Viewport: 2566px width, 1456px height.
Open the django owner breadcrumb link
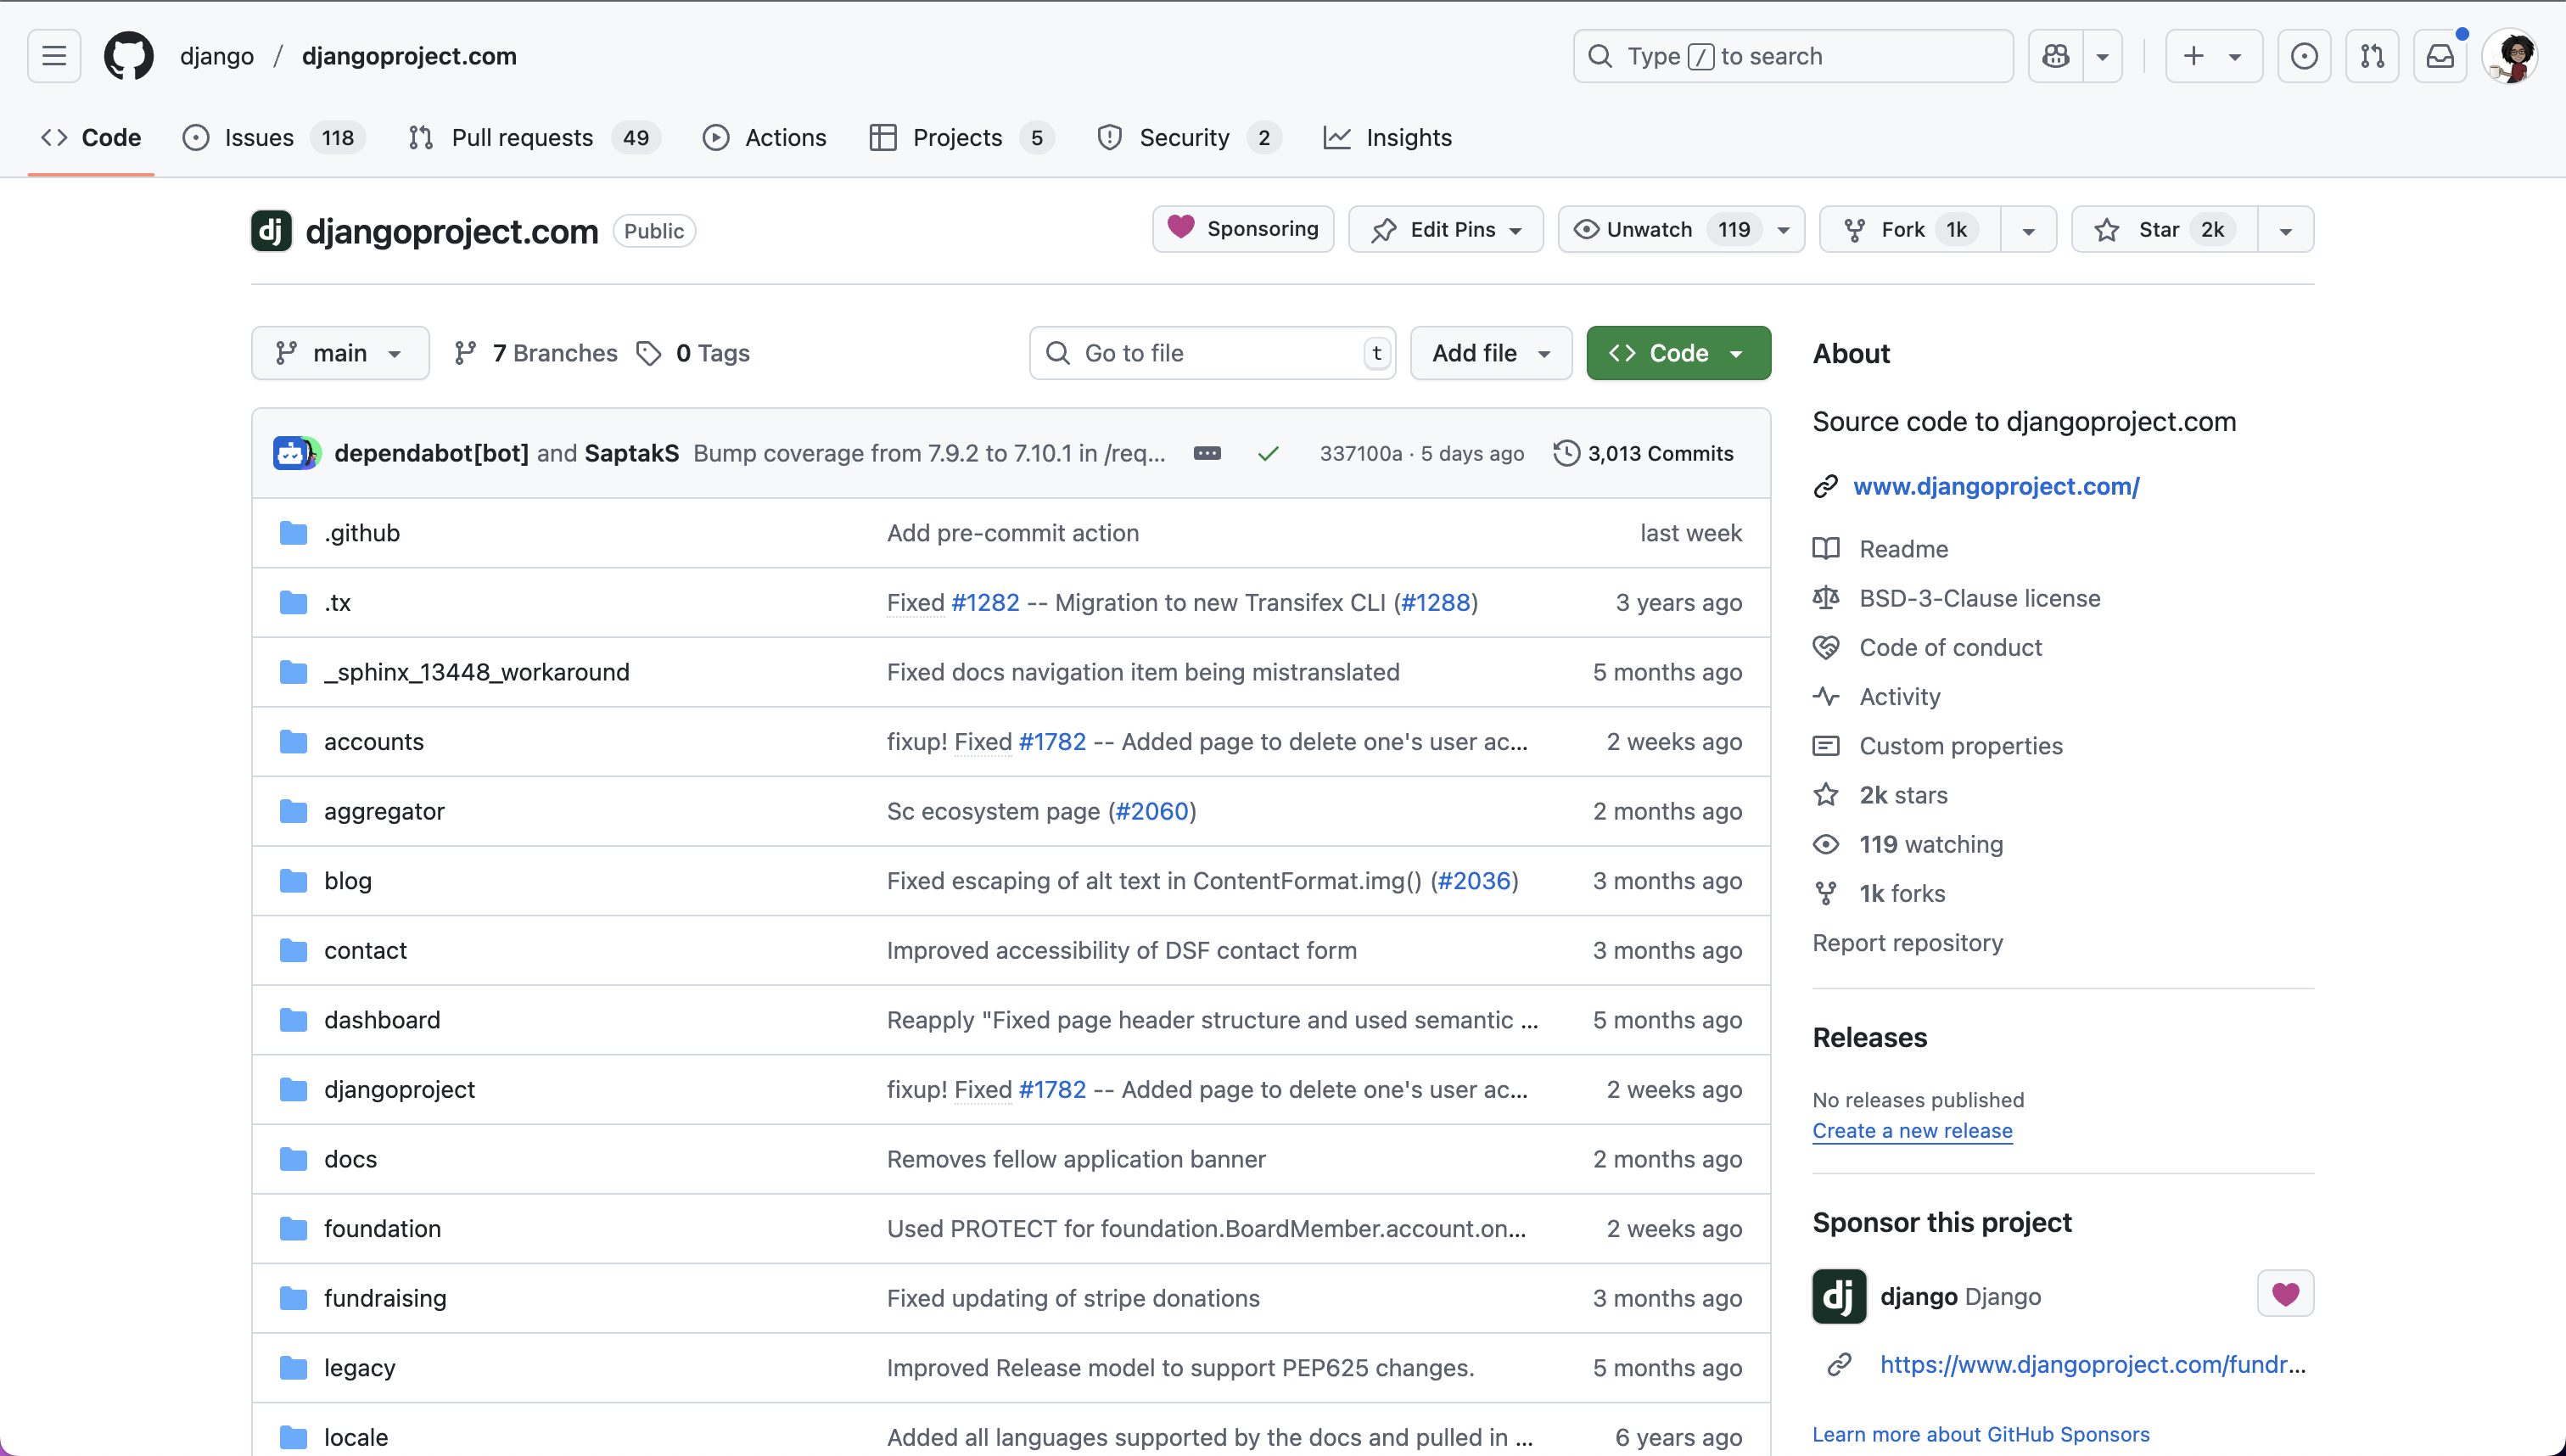[217, 56]
